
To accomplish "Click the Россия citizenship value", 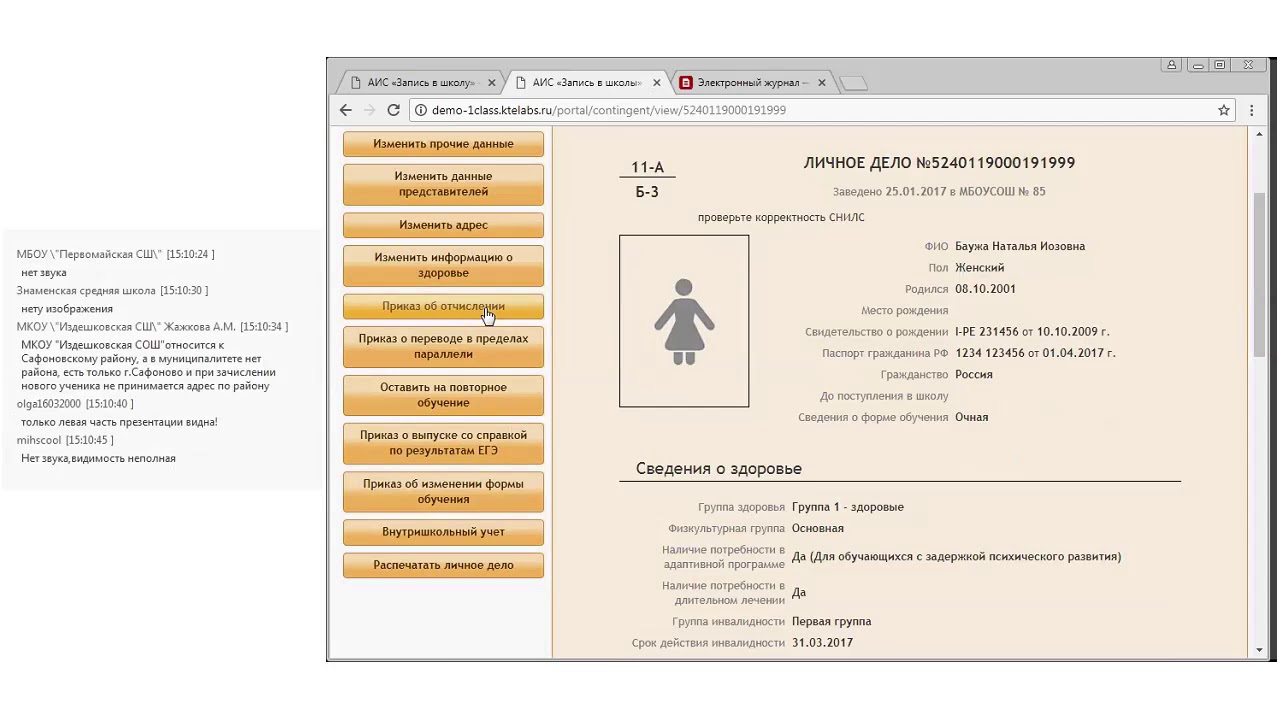I will pyautogui.click(x=974, y=375).
